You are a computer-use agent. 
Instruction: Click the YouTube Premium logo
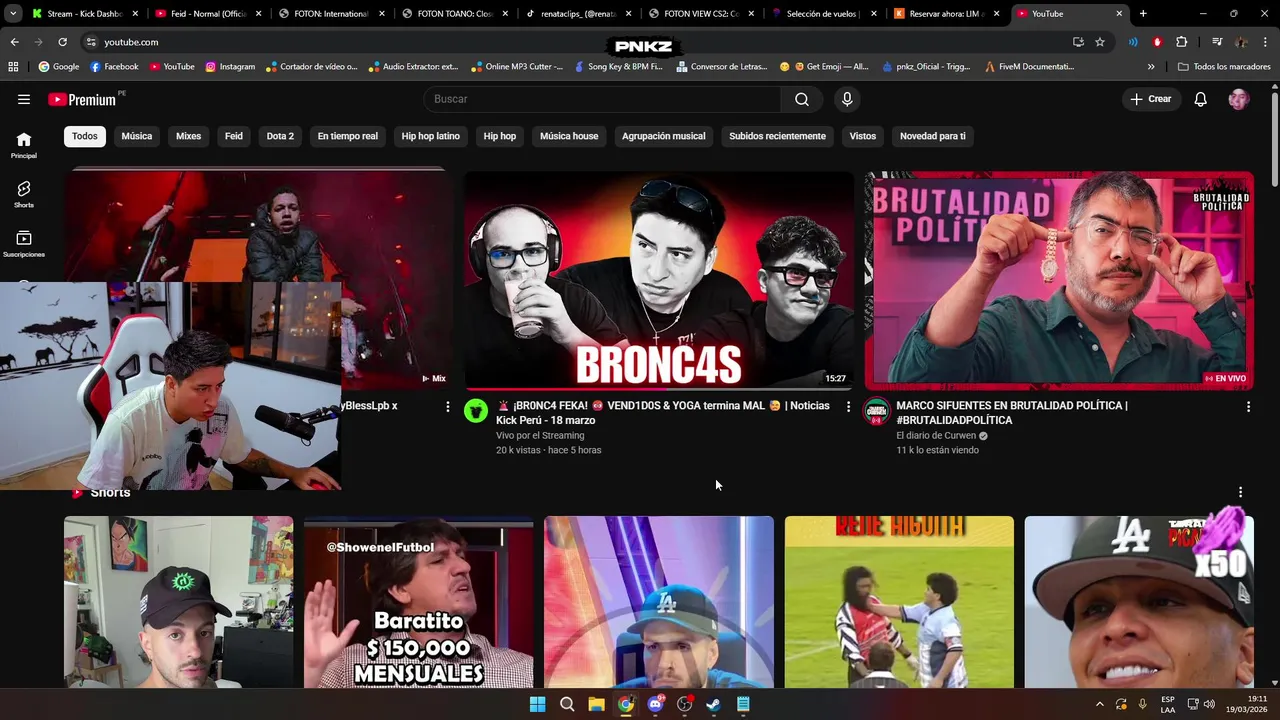pos(82,99)
